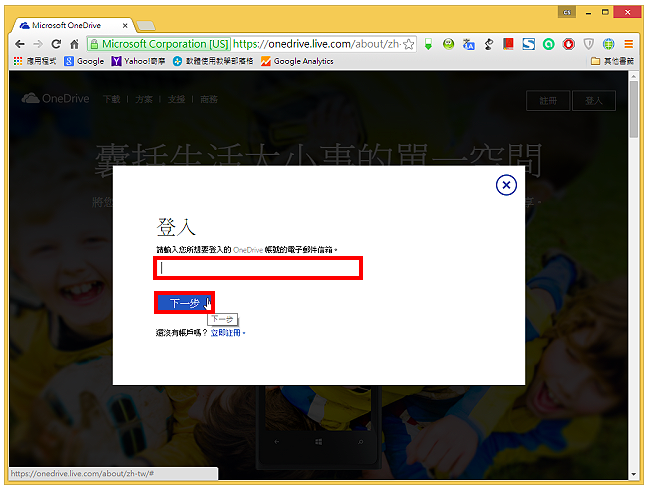Click the red book extension icon
654x495 pixels.
[x=508, y=44]
